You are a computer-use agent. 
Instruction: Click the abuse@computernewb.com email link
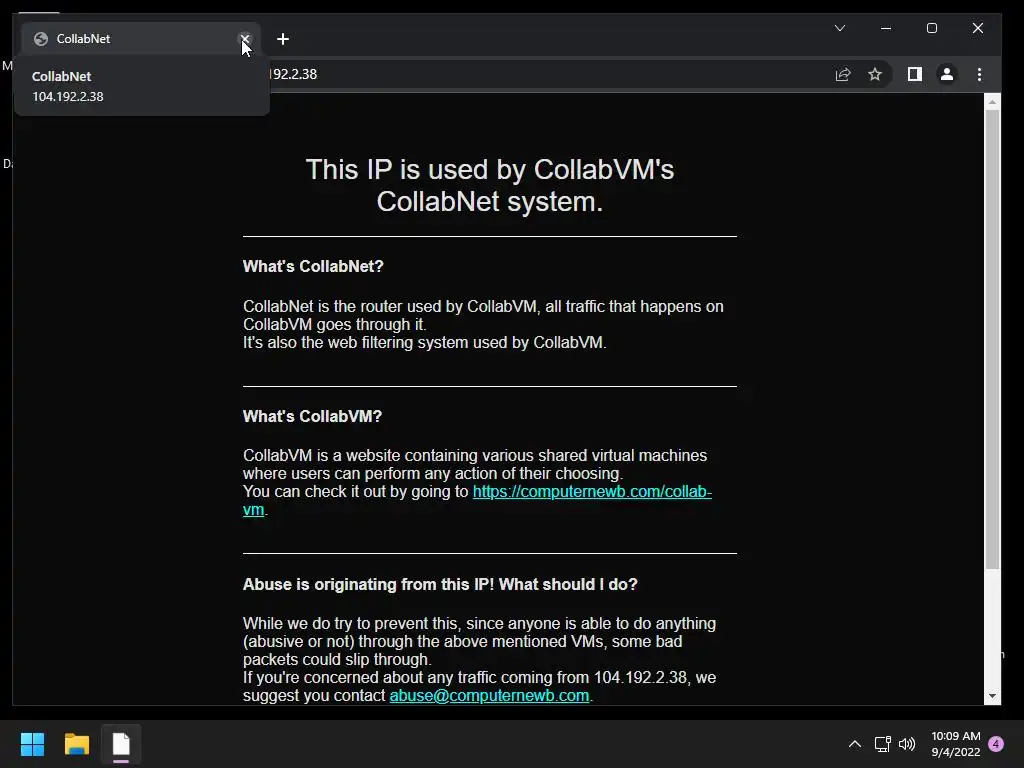[x=489, y=696]
